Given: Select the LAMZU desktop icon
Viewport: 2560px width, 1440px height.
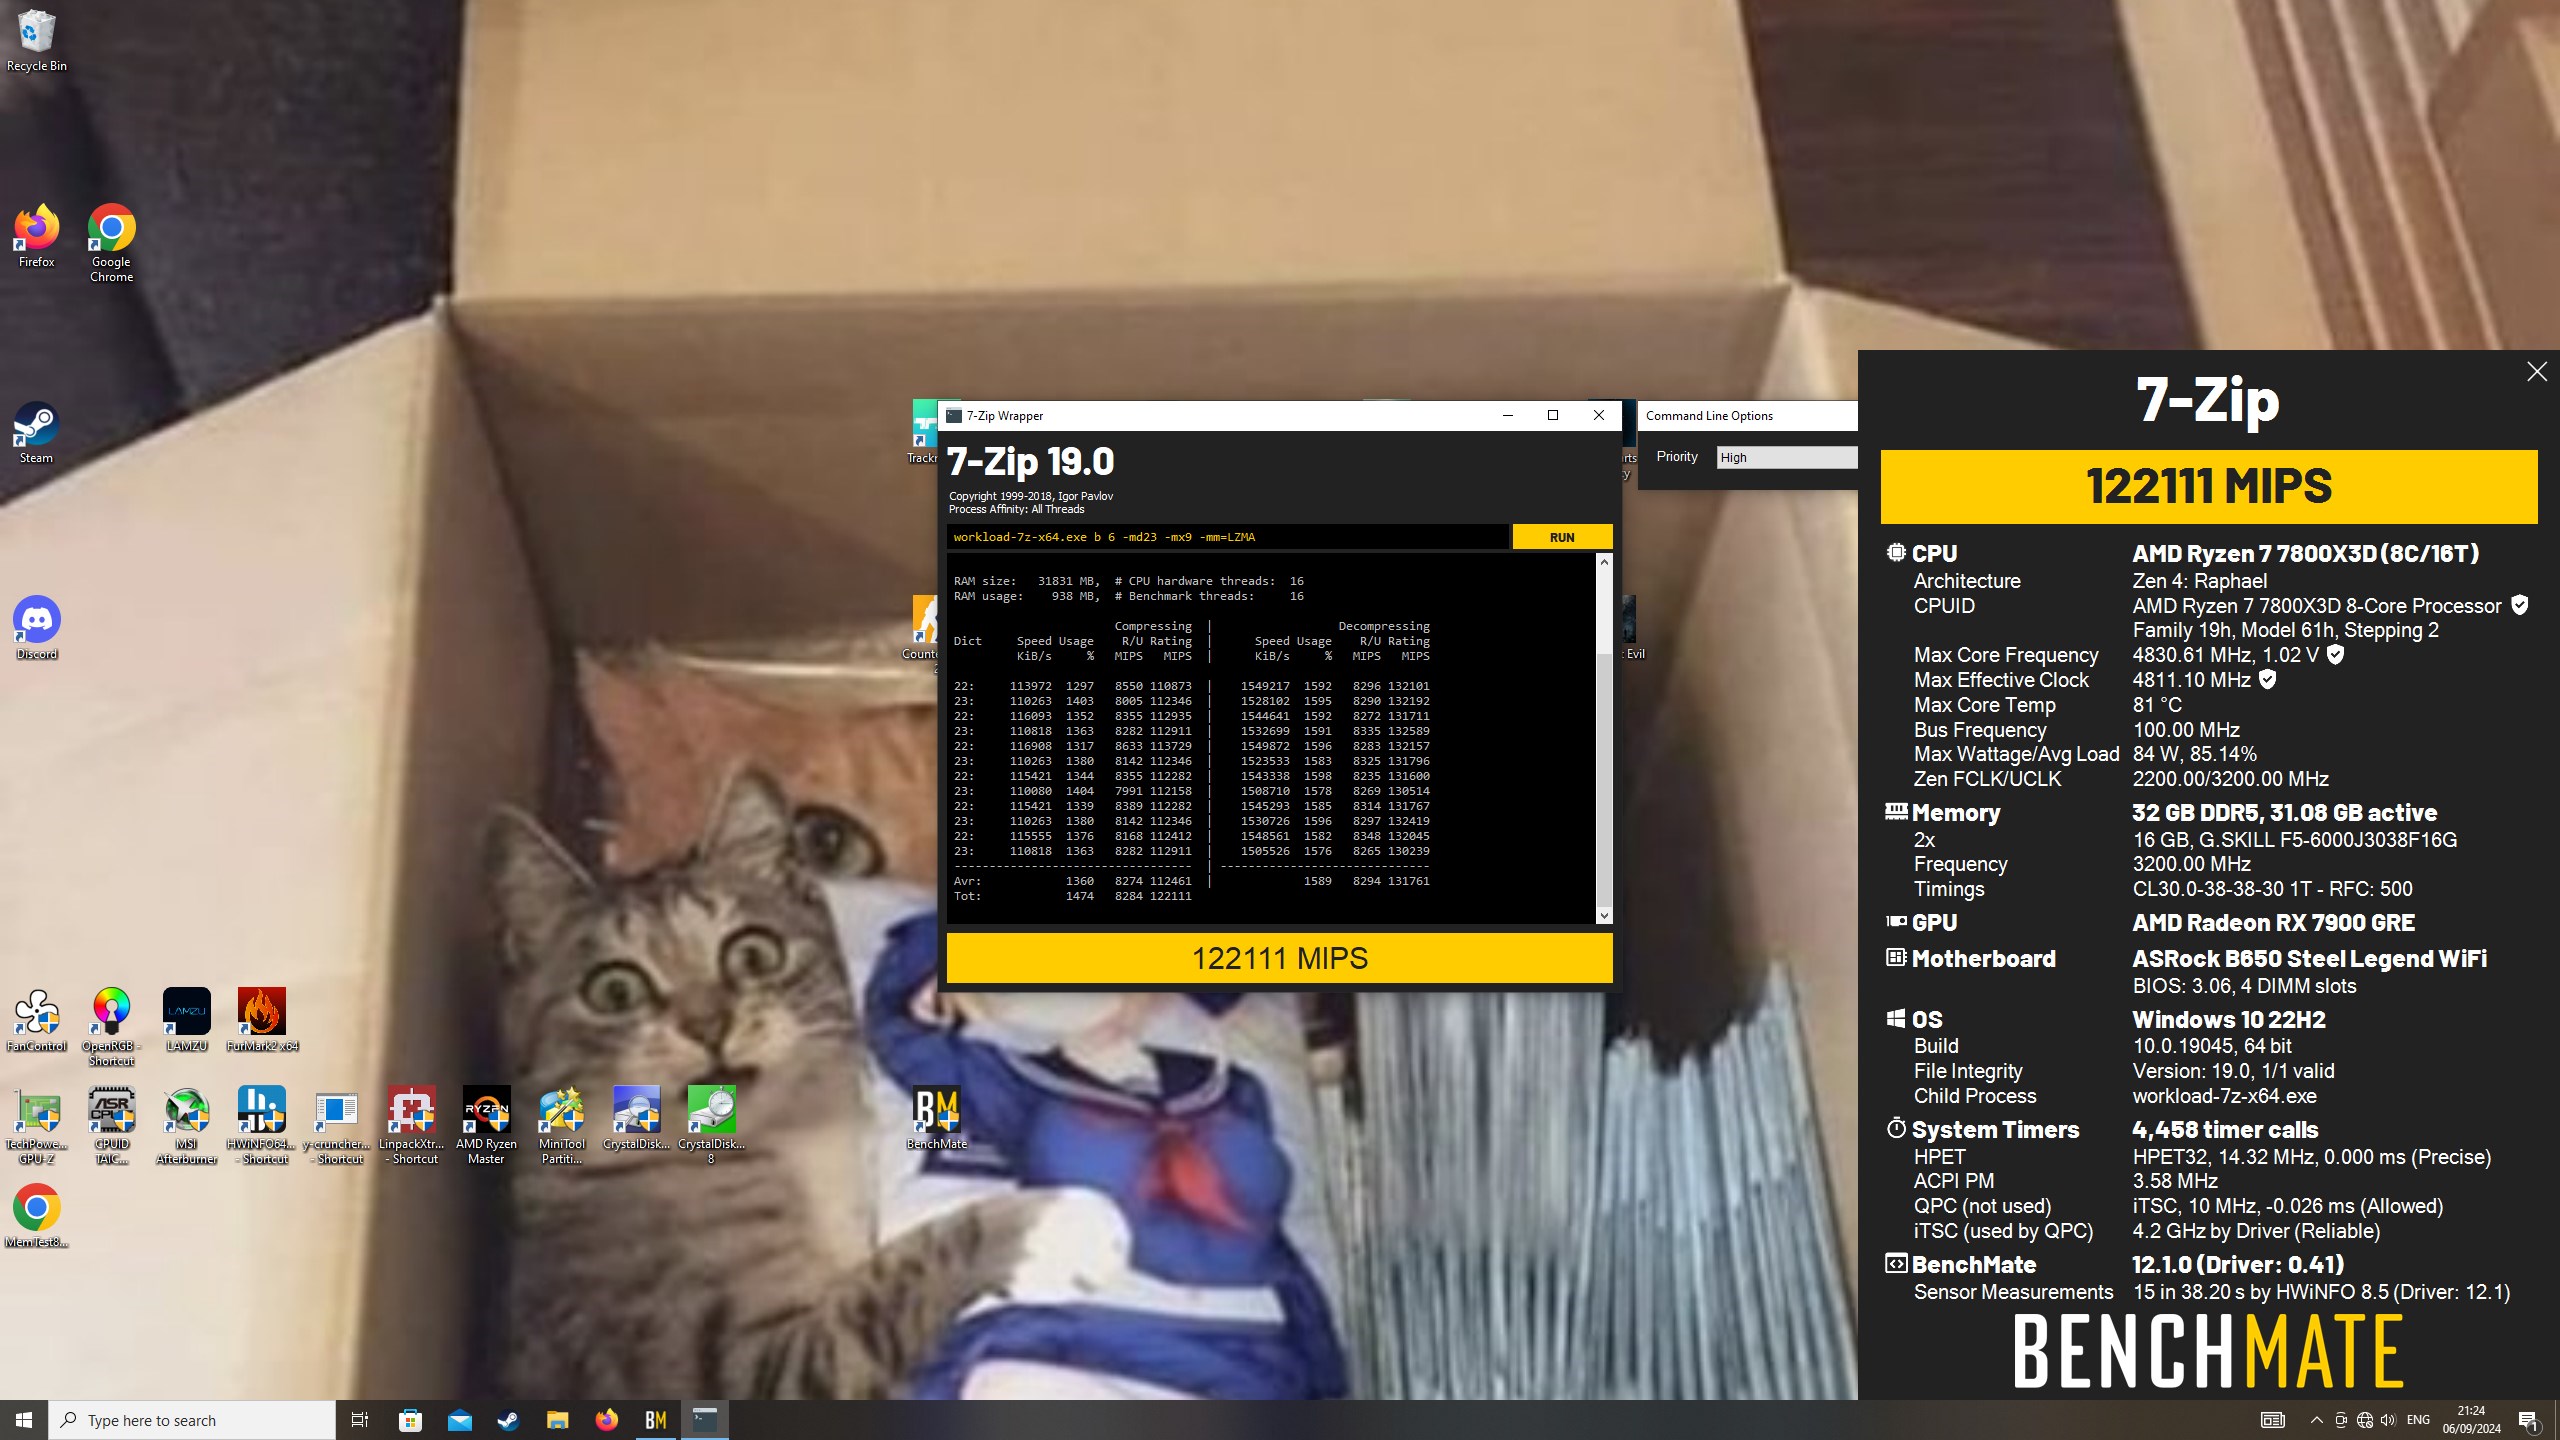Looking at the screenshot, I should coord(186,1020).
